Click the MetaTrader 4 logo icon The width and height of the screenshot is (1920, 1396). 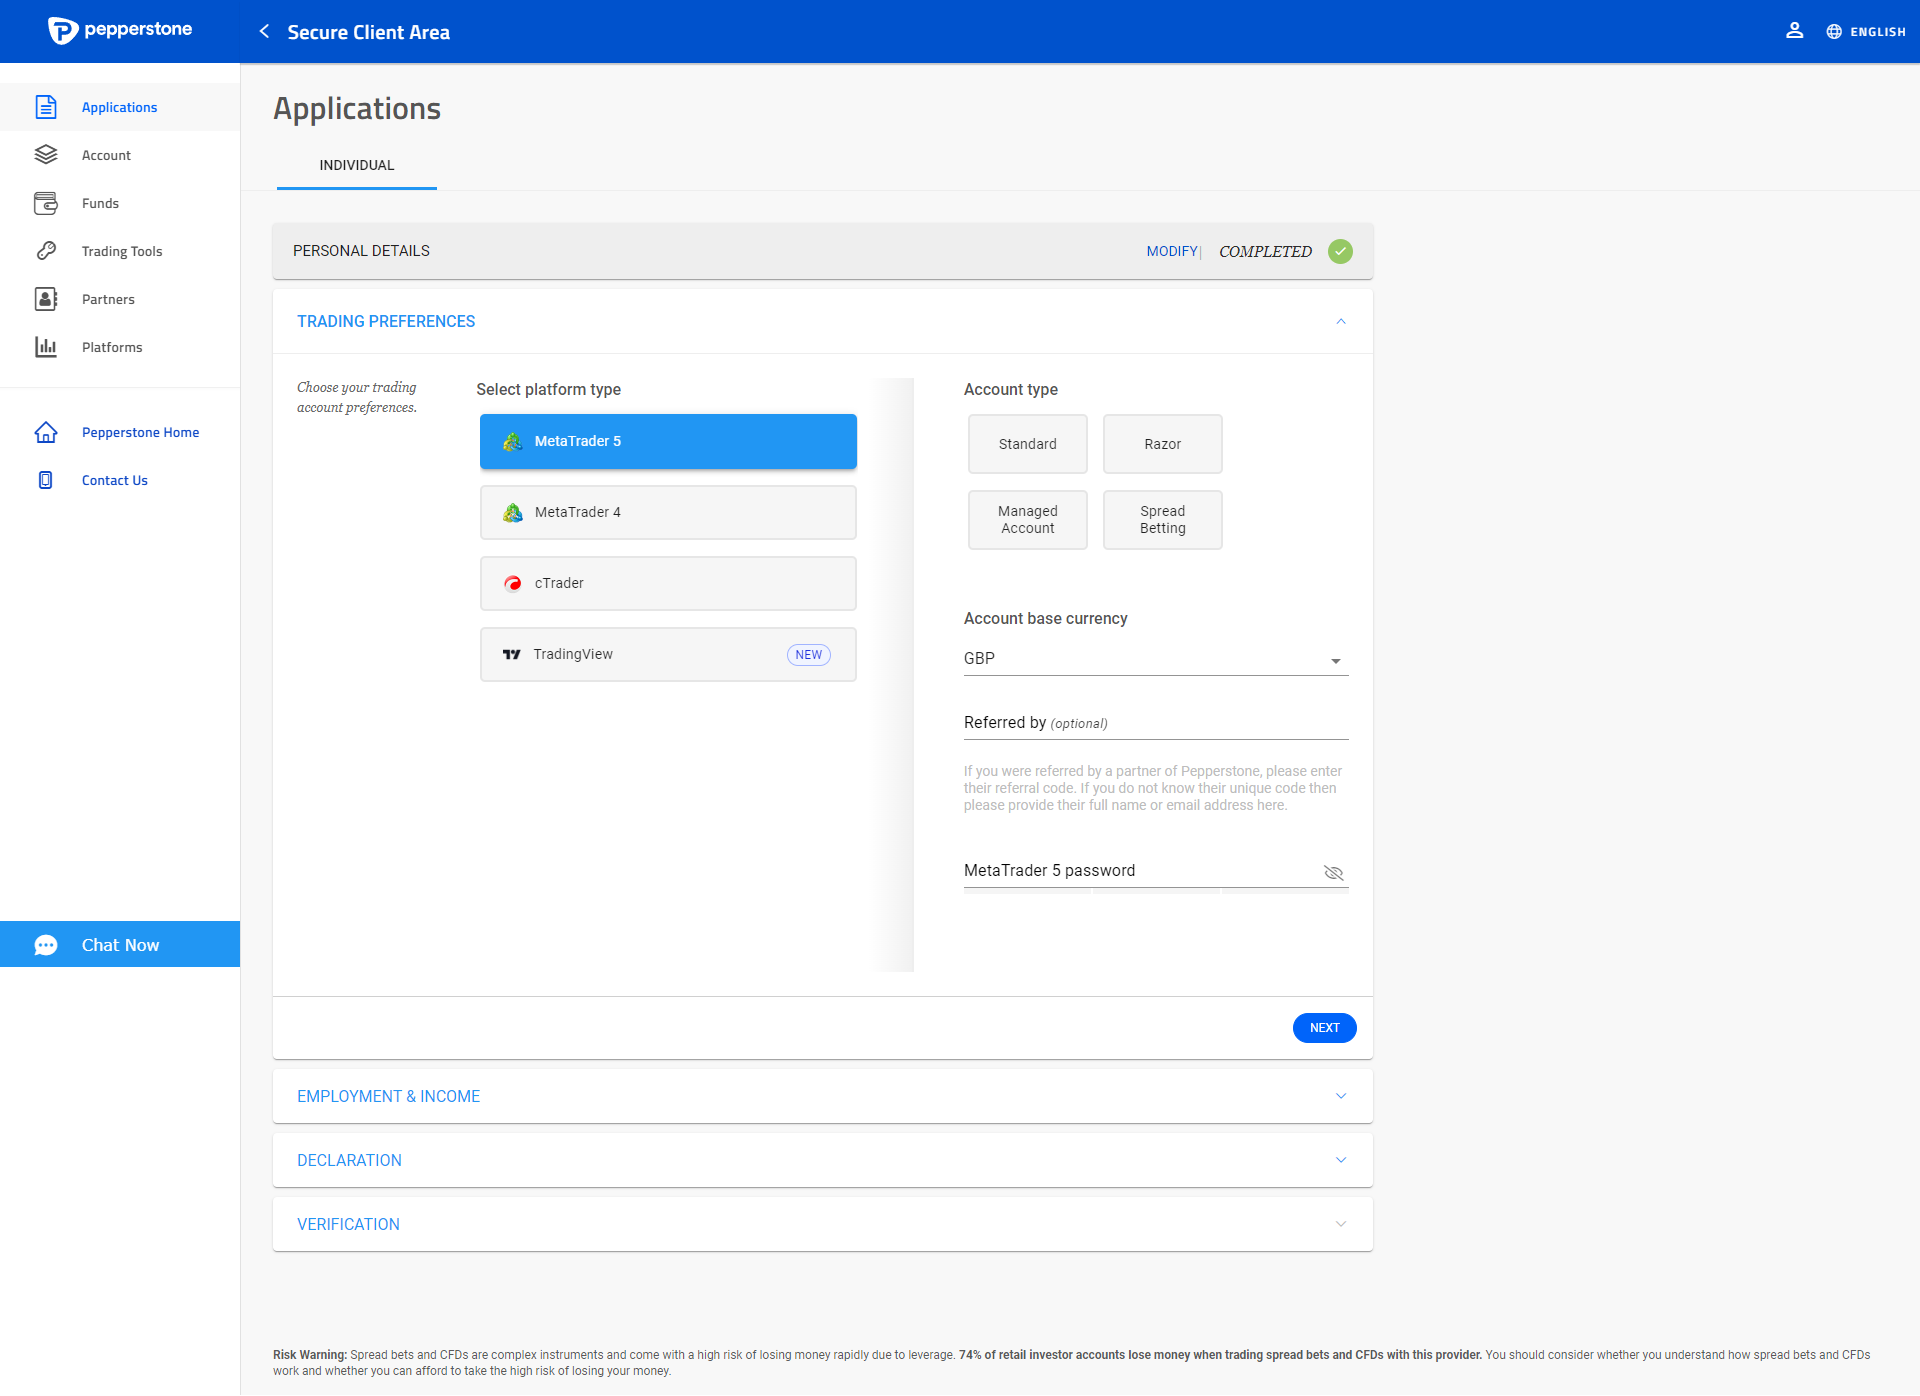pyautogui.click(x=513, y=512)
